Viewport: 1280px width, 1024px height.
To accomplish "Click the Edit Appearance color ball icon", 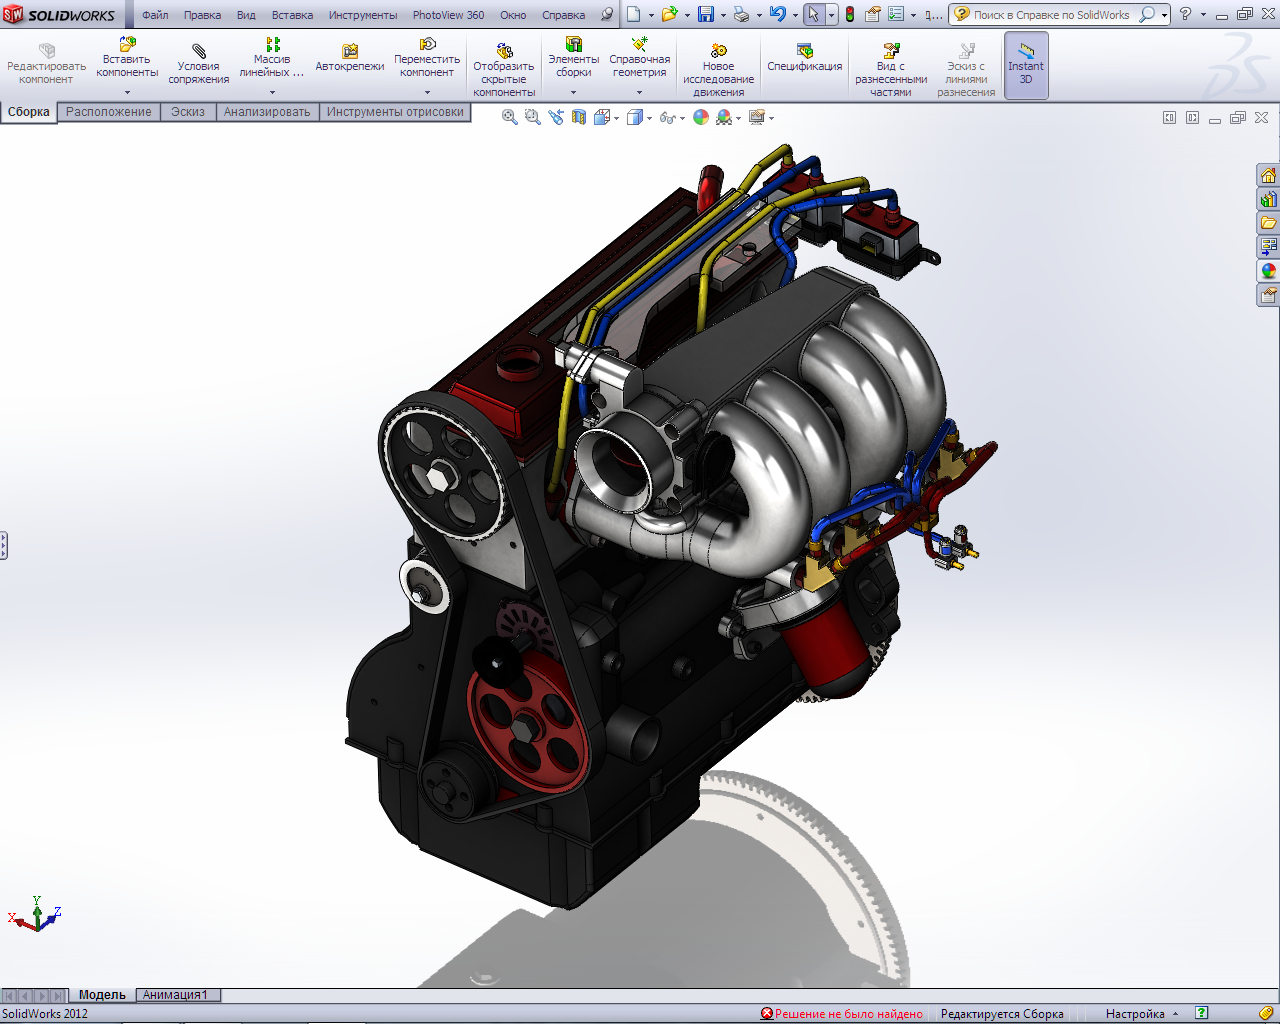I will click(x=701, y=117).
